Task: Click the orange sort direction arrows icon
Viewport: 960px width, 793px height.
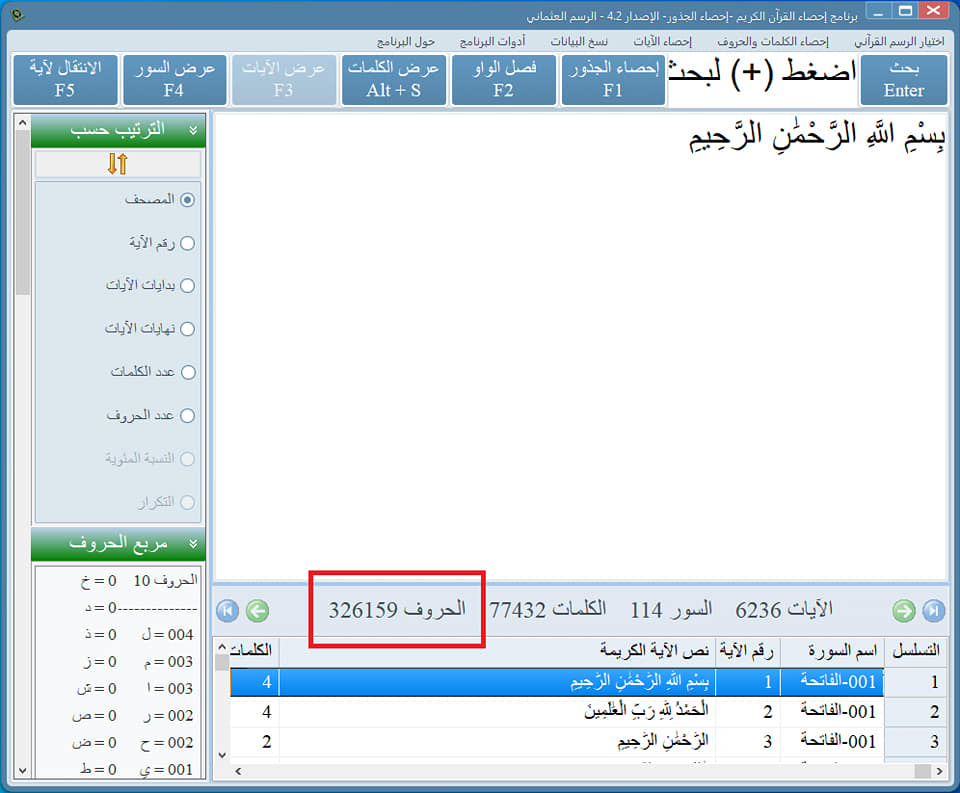Action: click(x=118, y=164)
